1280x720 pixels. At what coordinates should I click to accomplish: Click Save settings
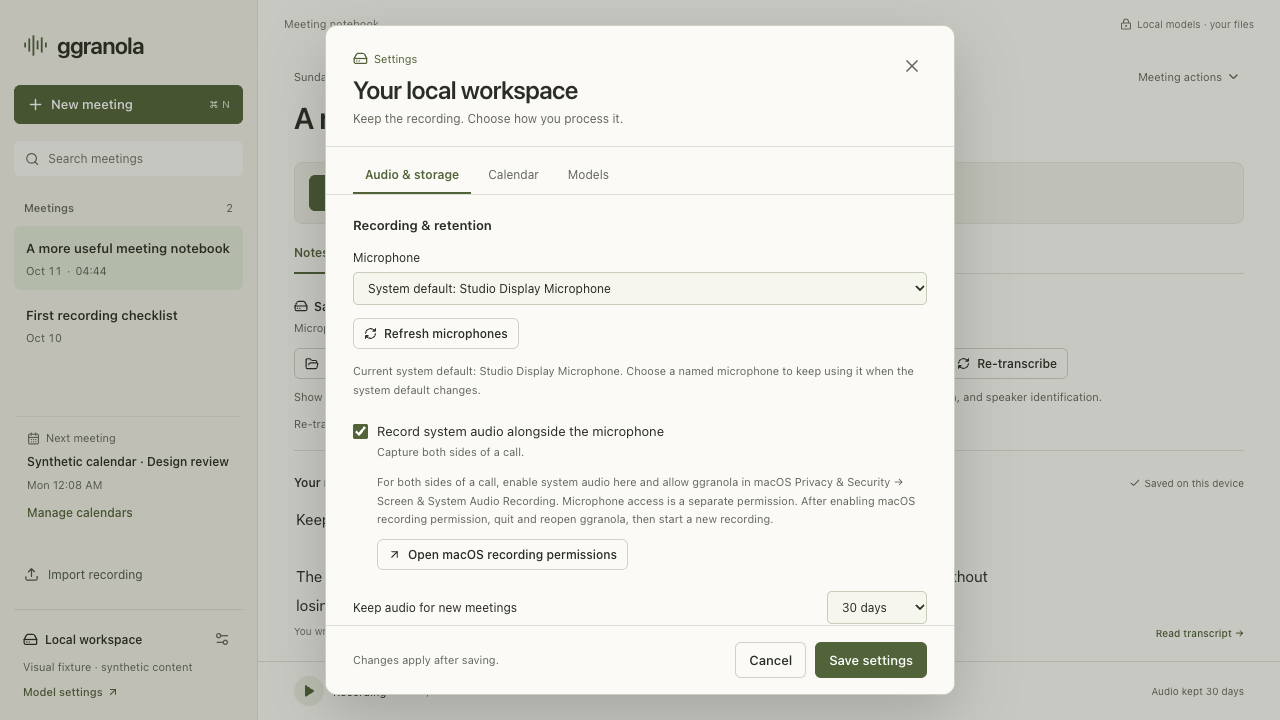click(x=871, y=660)
